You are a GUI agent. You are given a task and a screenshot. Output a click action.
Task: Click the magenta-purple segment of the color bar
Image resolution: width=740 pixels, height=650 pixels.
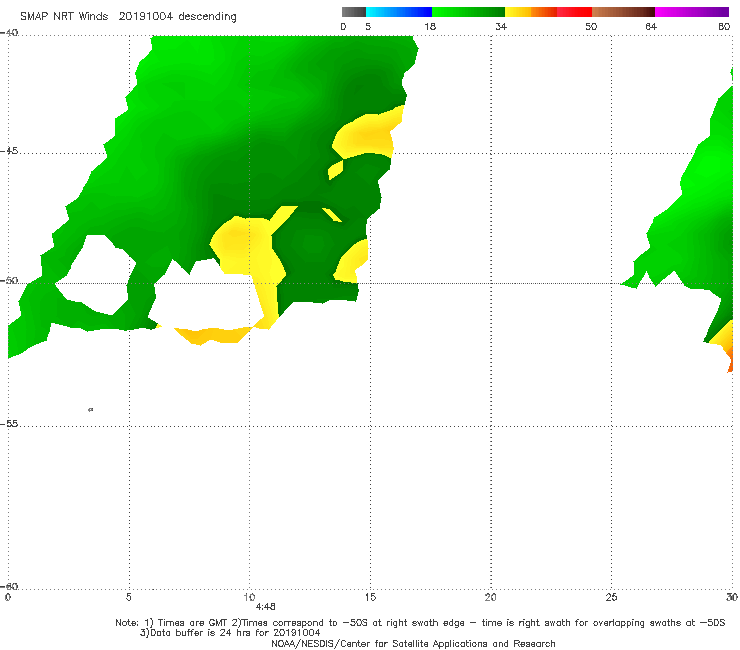pos(692,12)
